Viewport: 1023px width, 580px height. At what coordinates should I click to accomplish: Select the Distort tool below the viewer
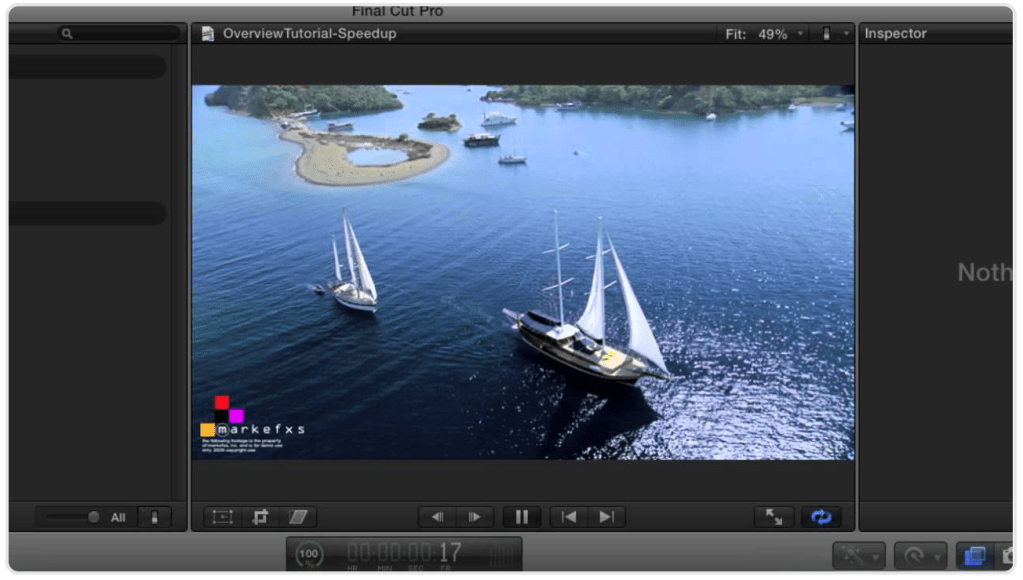299,516
